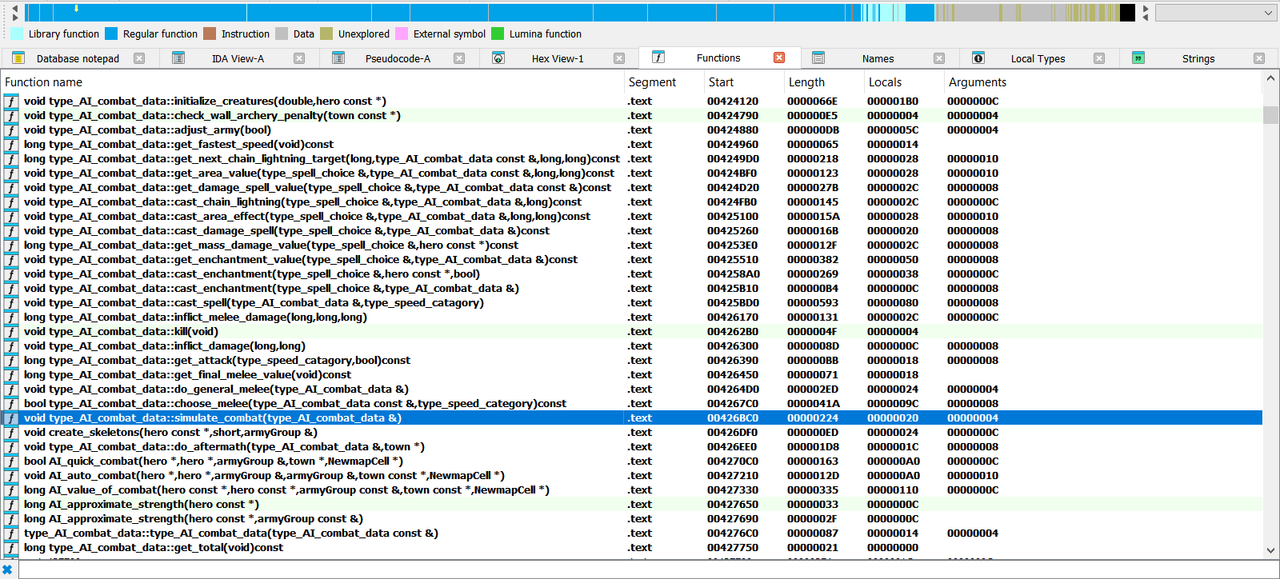The height and width of the screenshot is (579, 1280).
Task: Close the Names tab
Action: click(x=939, y=58)
